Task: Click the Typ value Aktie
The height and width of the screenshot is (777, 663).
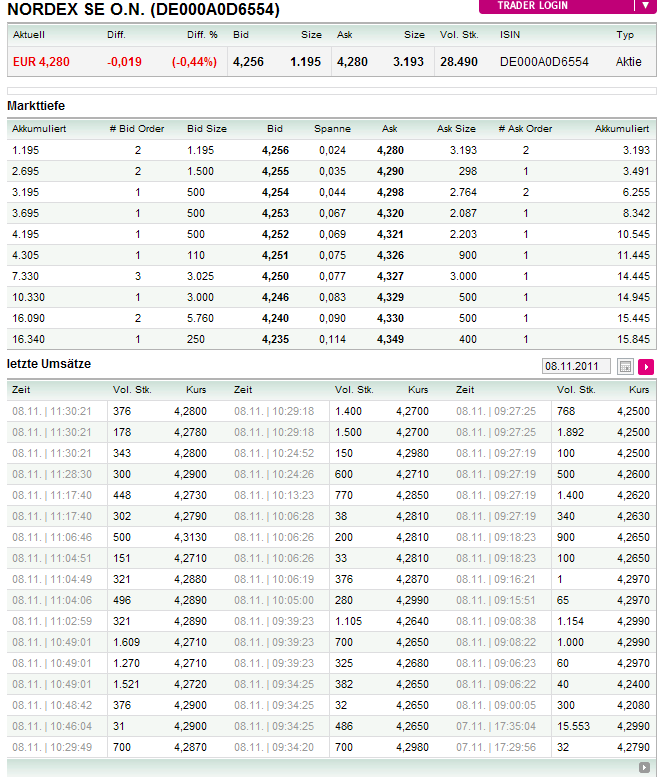Action: [x=628, y=62]
